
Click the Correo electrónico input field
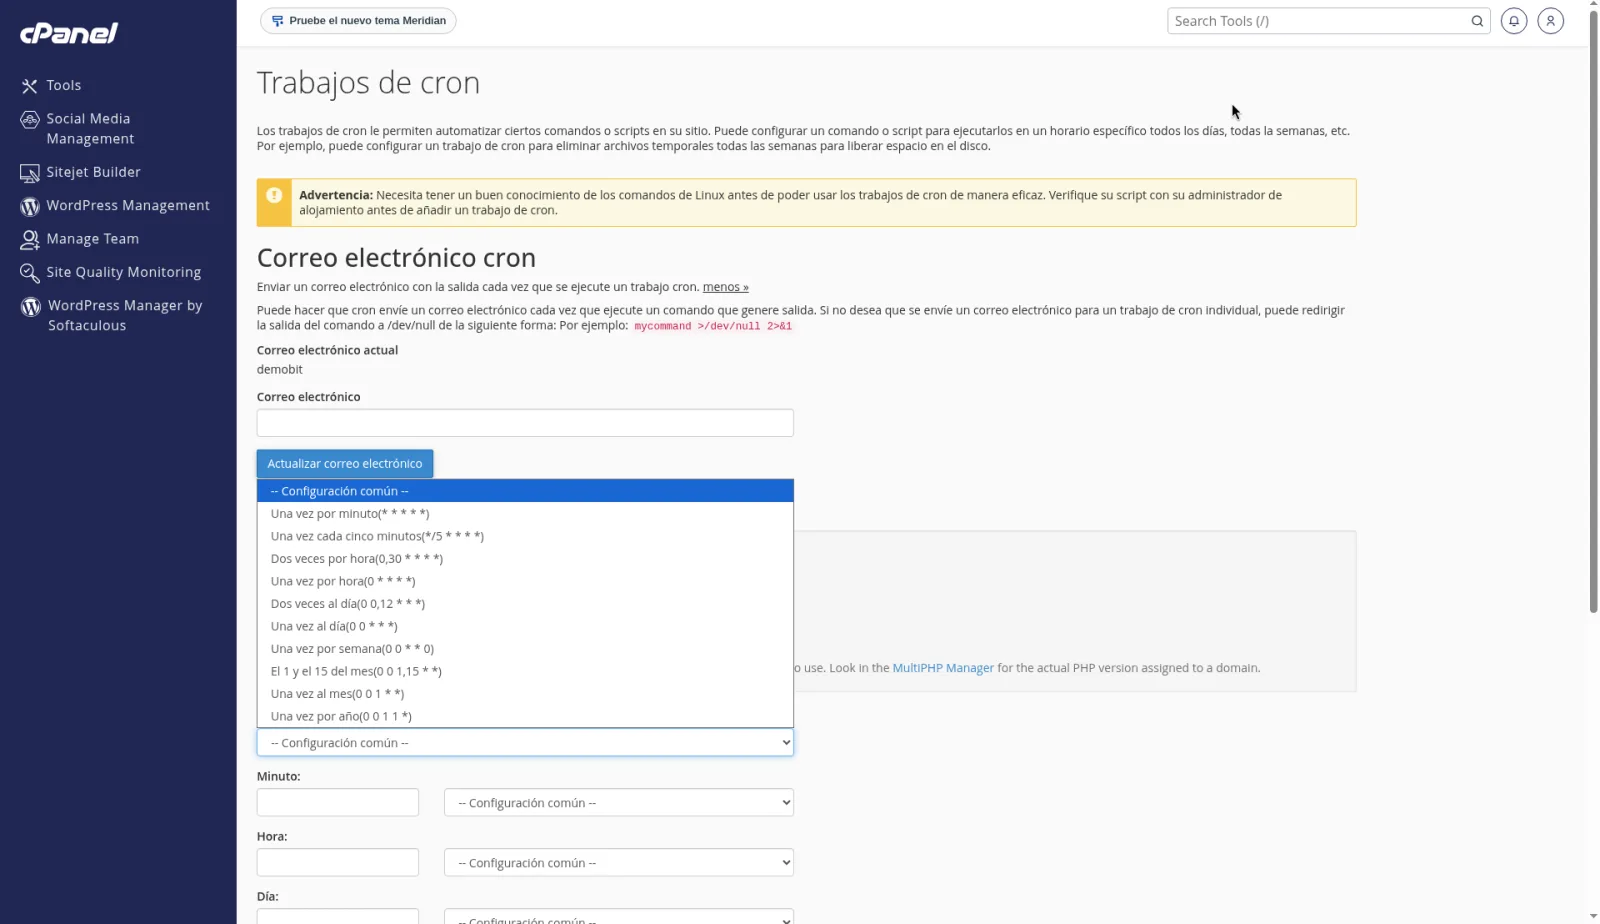525,423
